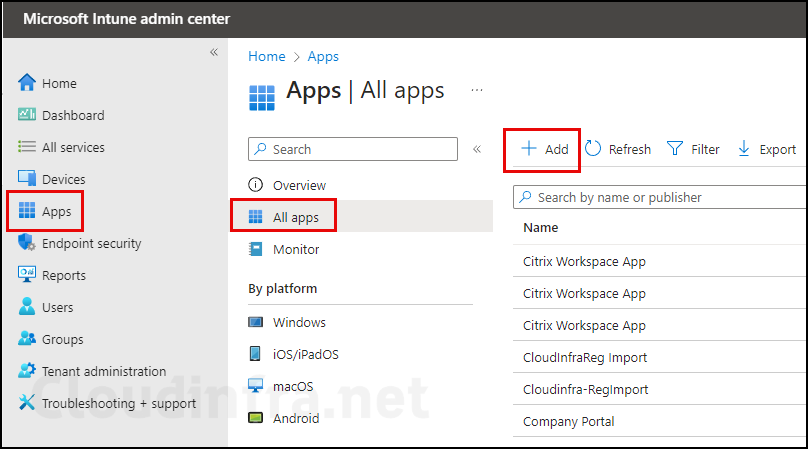Click the macOS computer icon
808x449 pixels.
(256, 386)
